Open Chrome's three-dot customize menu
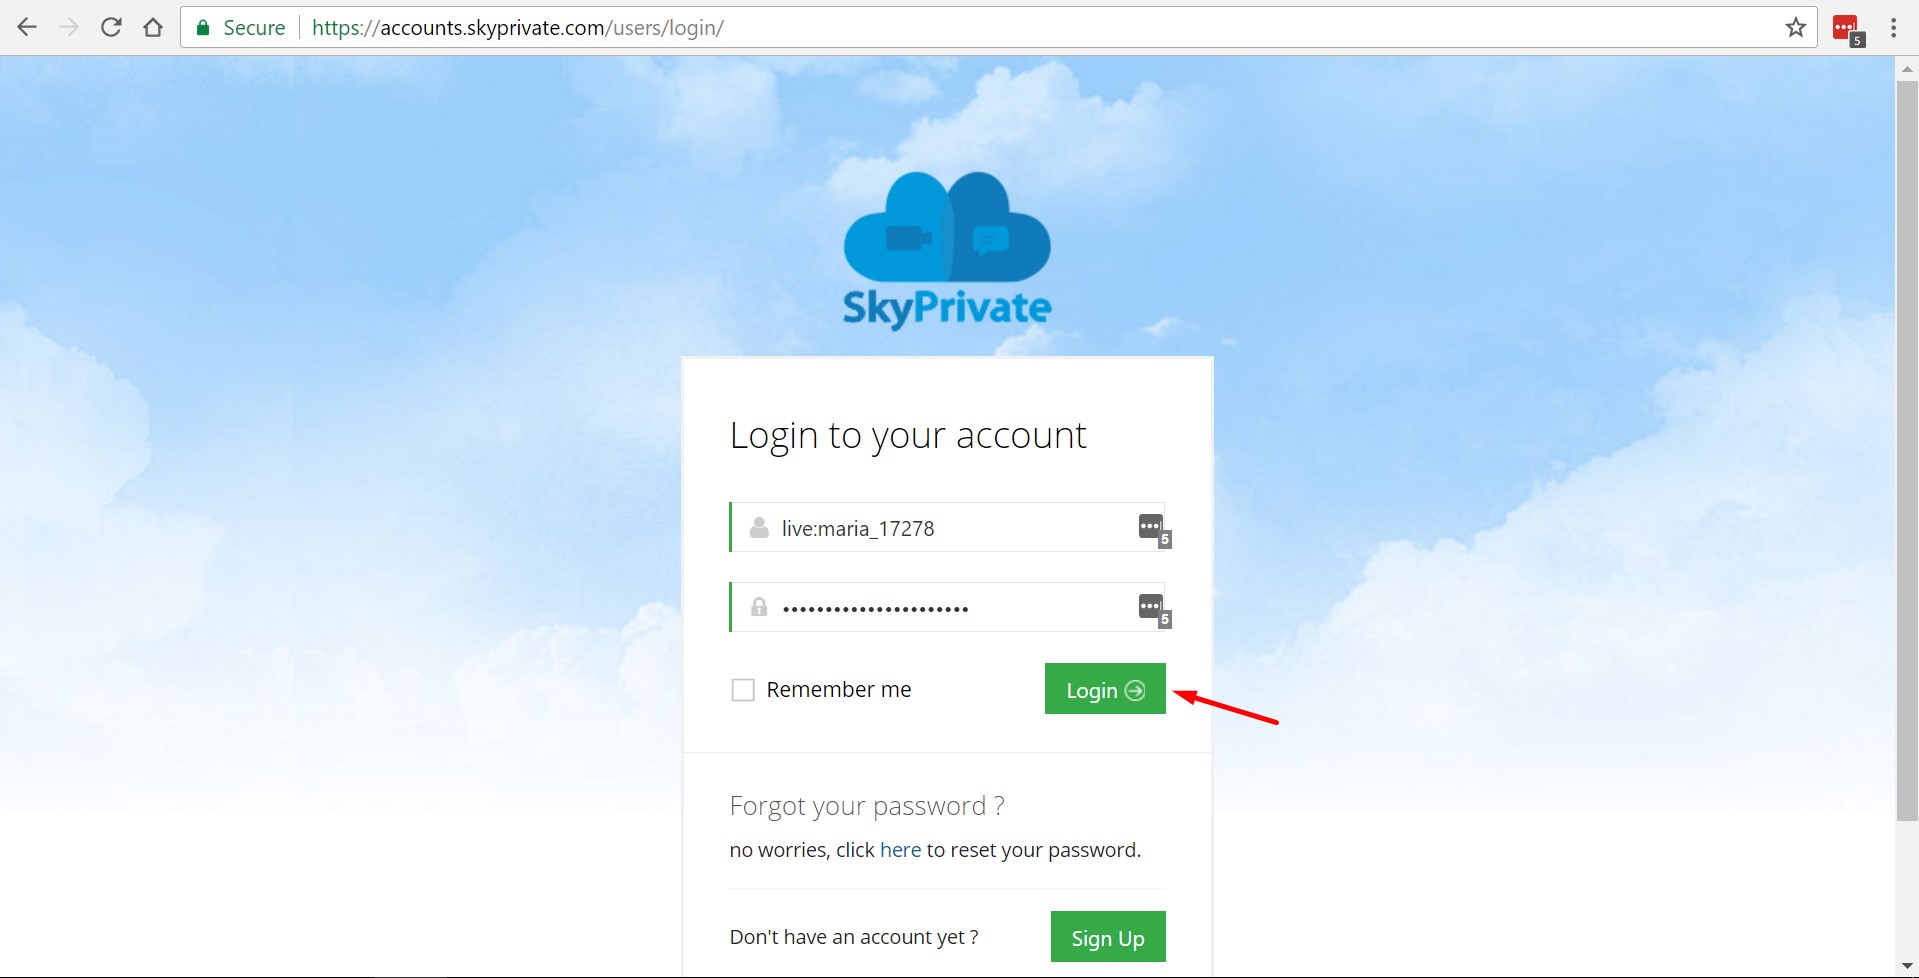The height and width of the screenshot is (978, 1919). (1892, 27)
